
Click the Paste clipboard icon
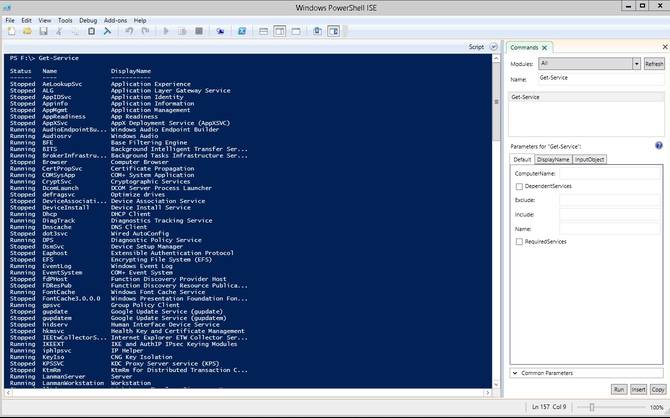tap(91, 31)
